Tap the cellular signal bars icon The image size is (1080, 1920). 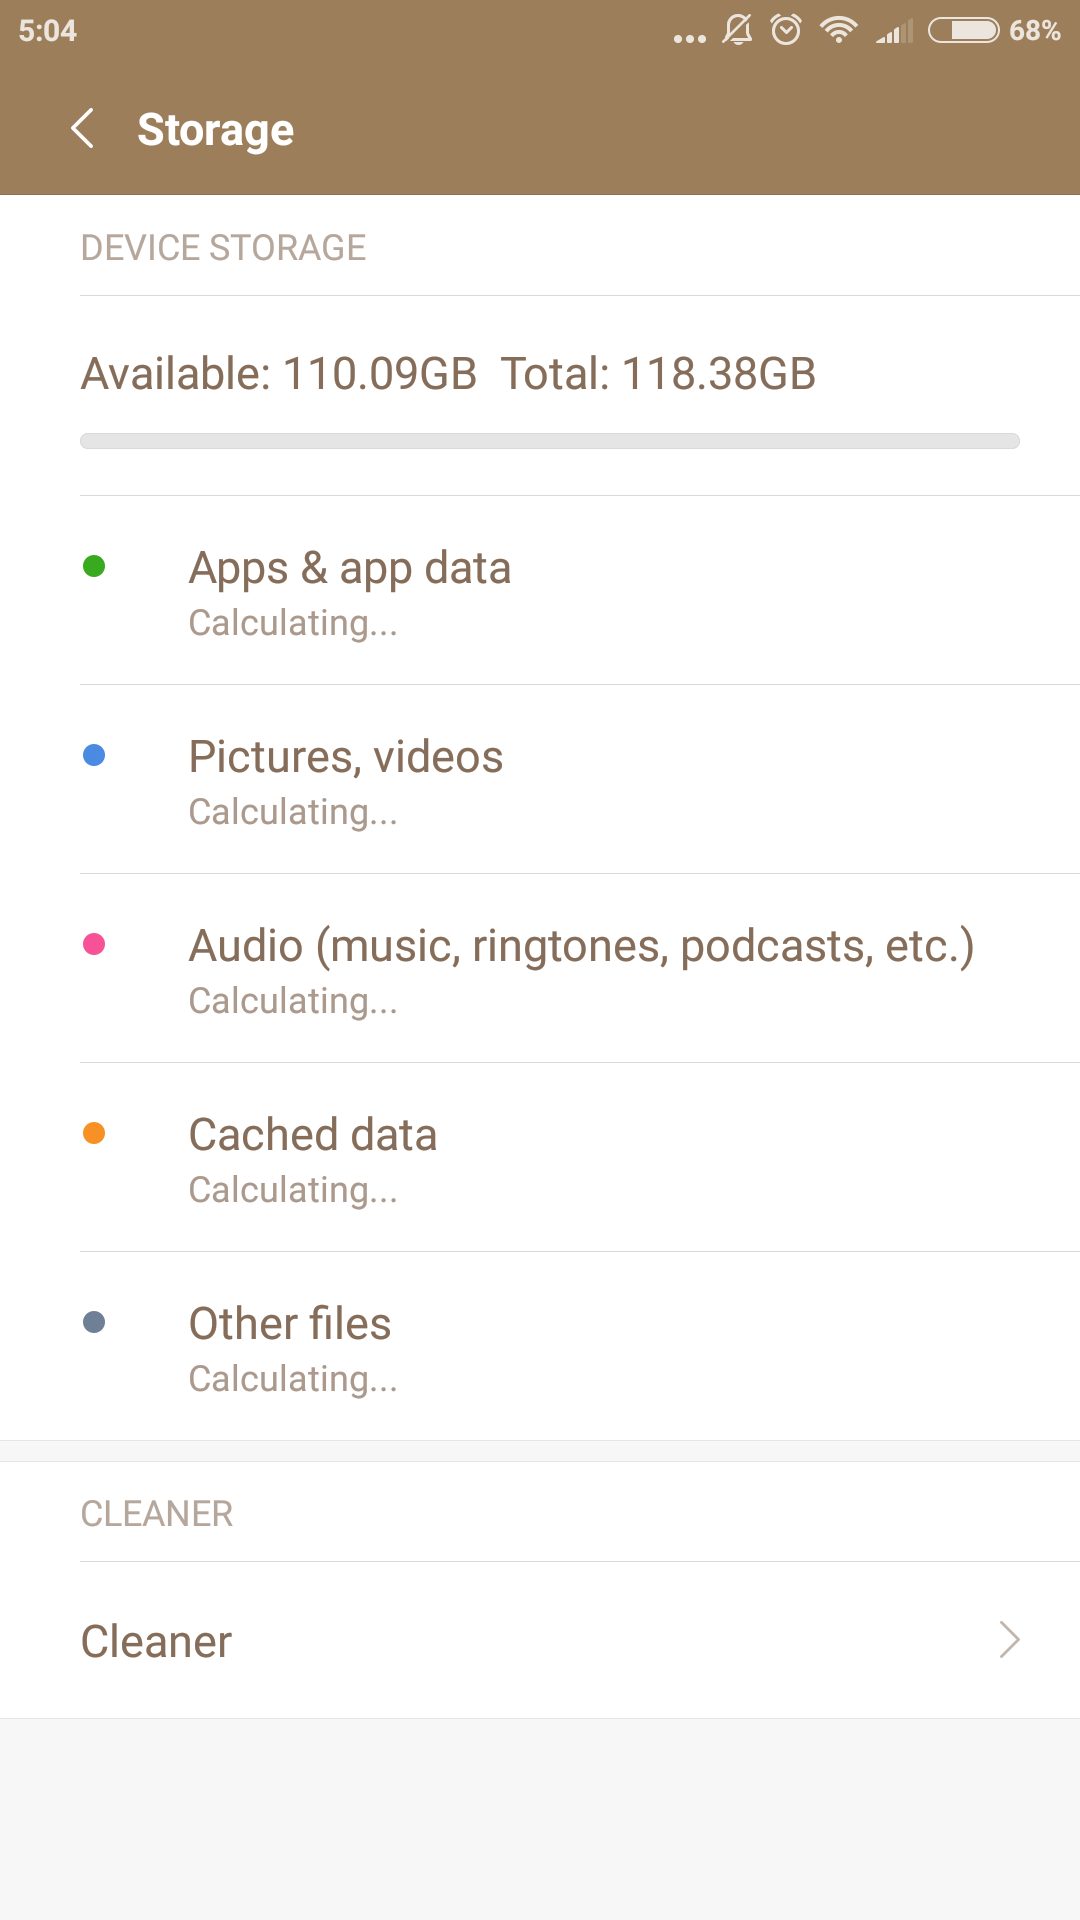(x=895, y=32)
